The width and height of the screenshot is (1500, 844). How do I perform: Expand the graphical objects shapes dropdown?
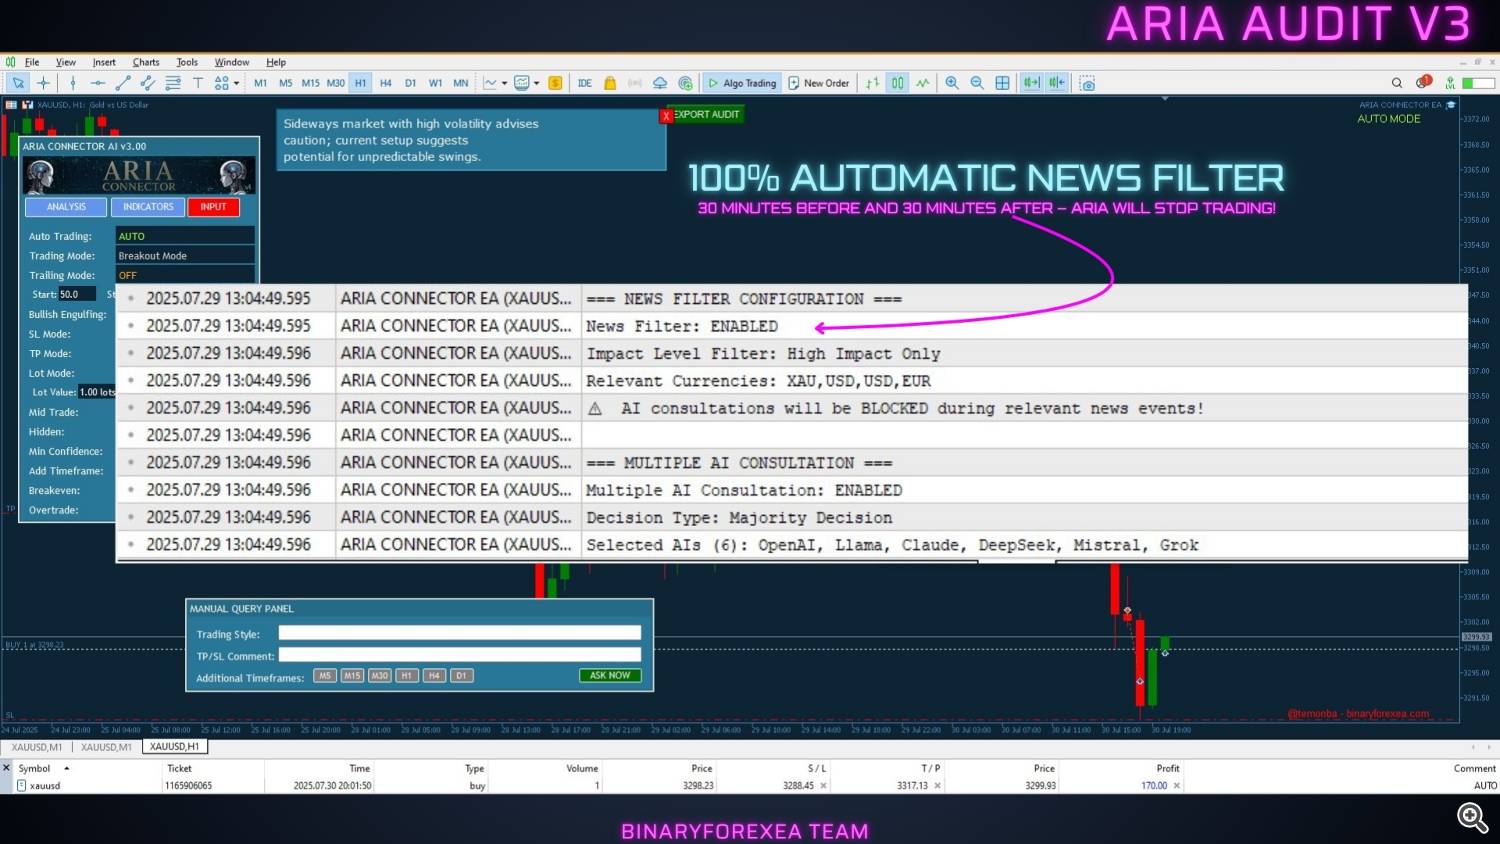tap(236, 83)
